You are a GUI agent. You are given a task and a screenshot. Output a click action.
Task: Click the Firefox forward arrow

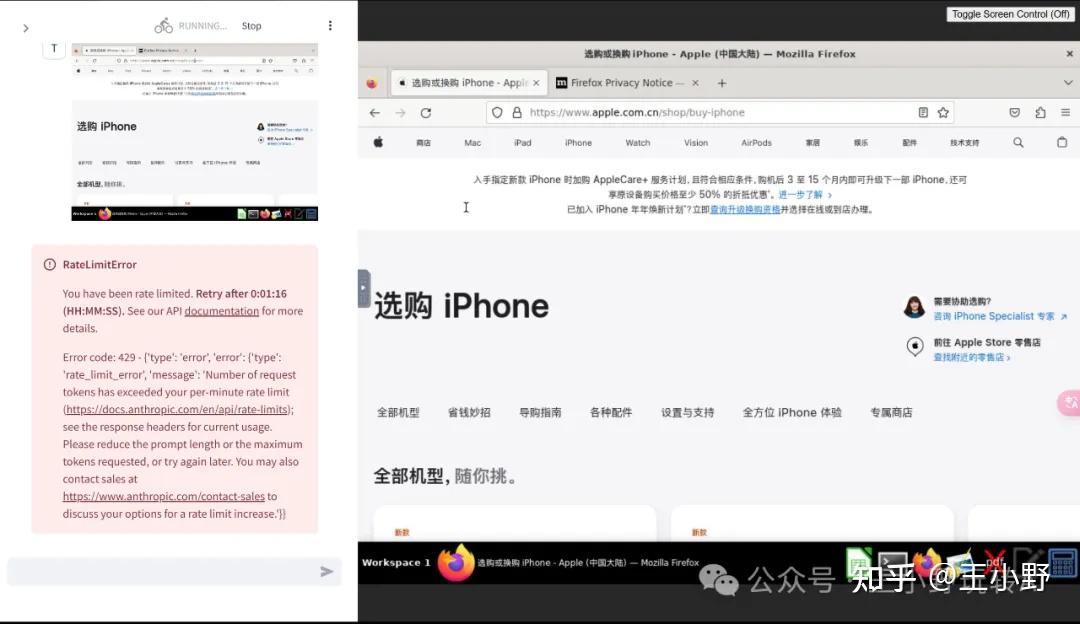pos(400,113)
